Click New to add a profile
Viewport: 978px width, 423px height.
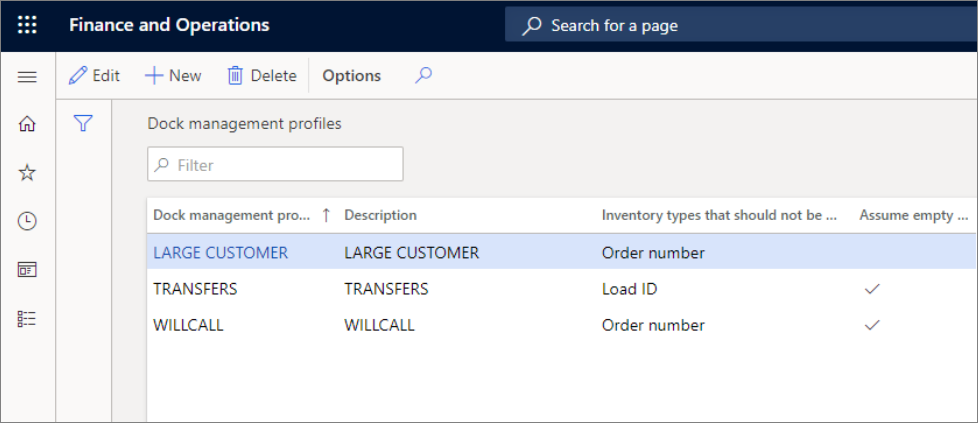coord(173,75)
